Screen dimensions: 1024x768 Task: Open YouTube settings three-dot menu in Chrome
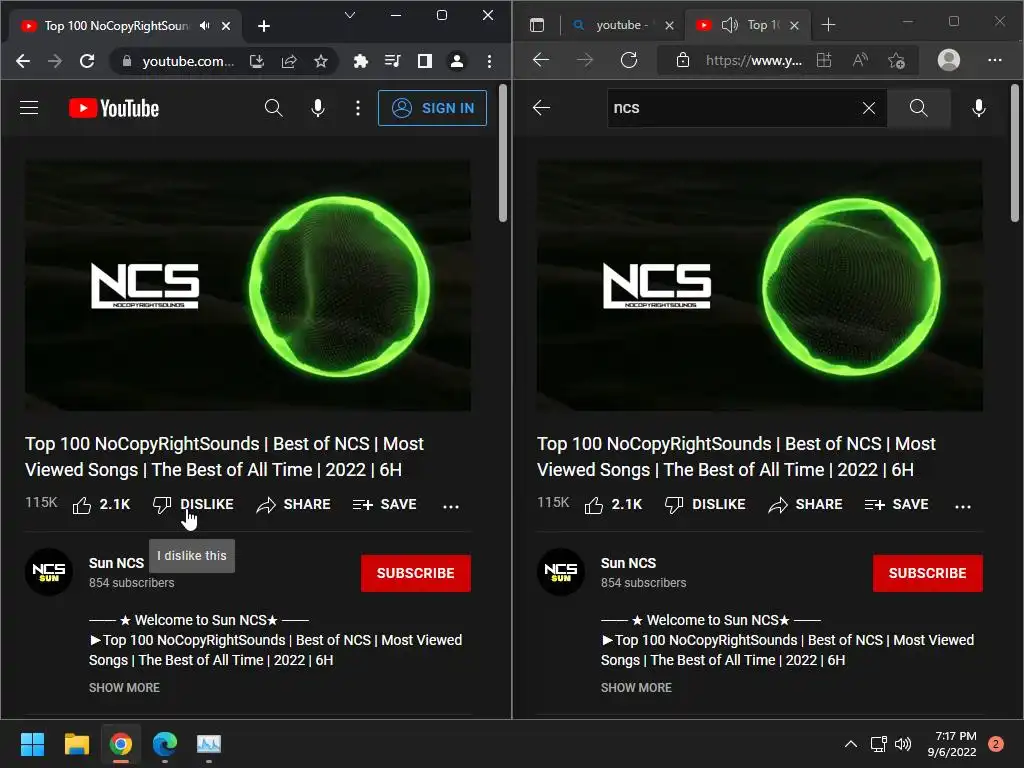(358, 108)
